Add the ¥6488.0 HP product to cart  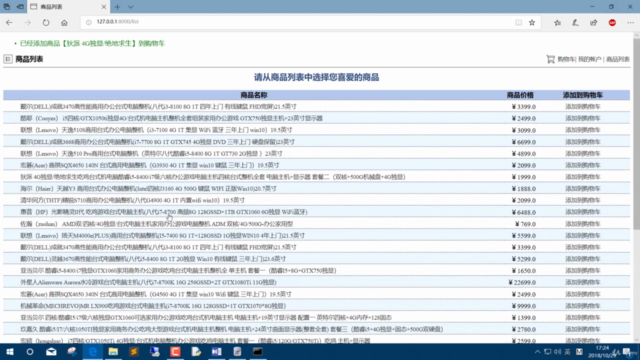[x=582, y=212]
